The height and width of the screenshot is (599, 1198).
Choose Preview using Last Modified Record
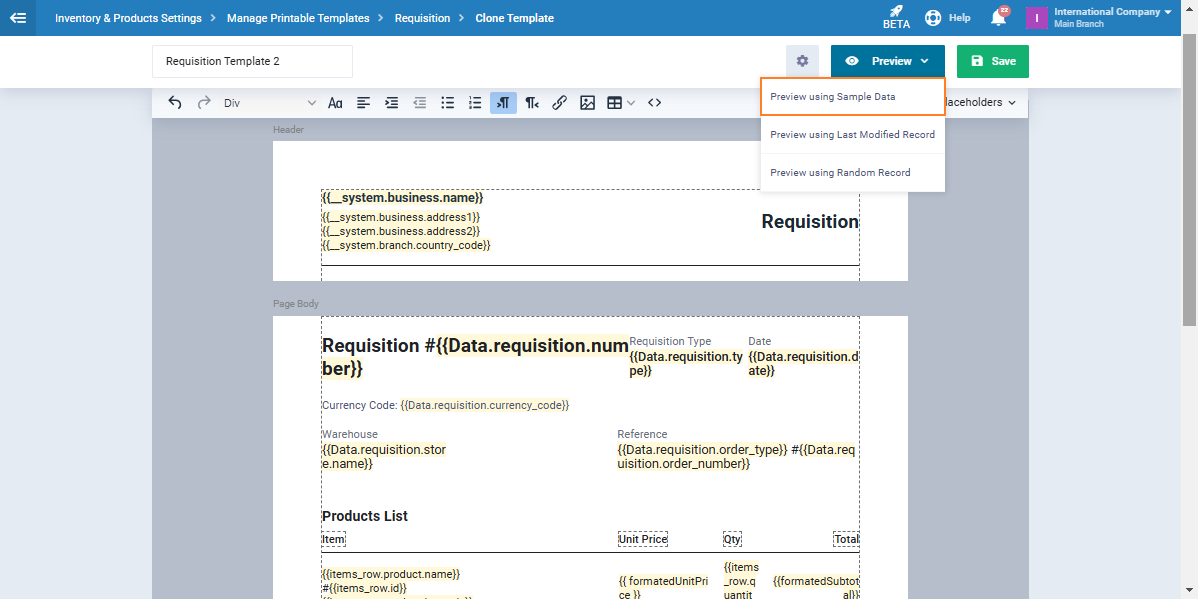coord(852,135)
